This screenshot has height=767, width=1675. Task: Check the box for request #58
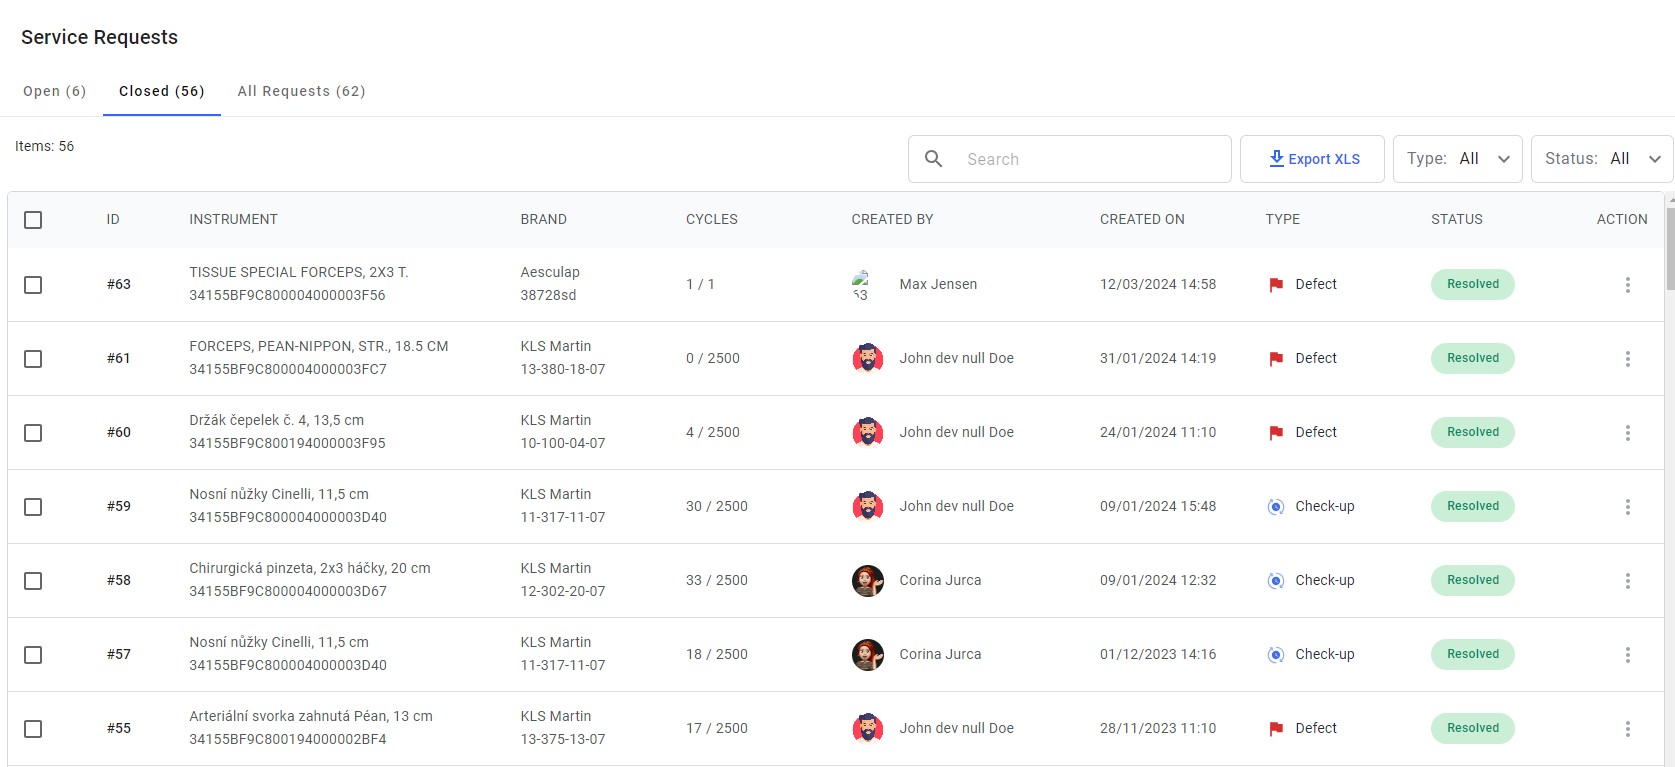[33, 581]
